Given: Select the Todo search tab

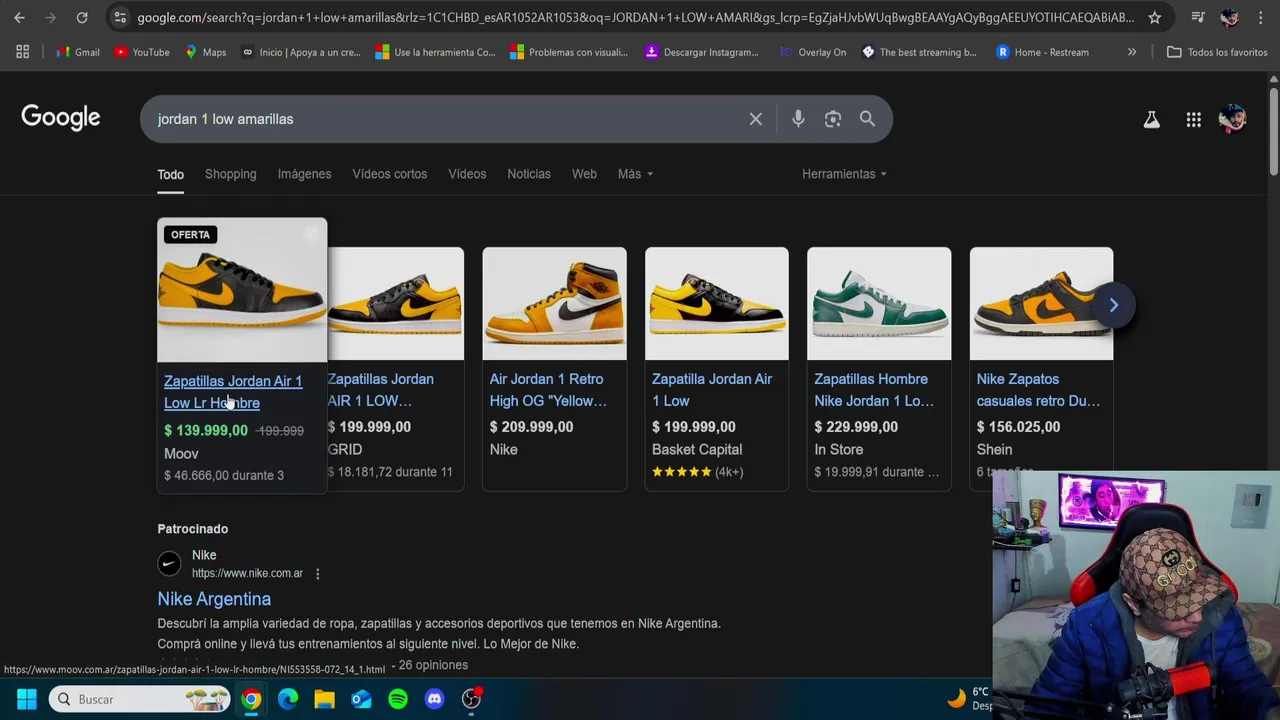Looking at the screenshot, I should coord(170,174).
